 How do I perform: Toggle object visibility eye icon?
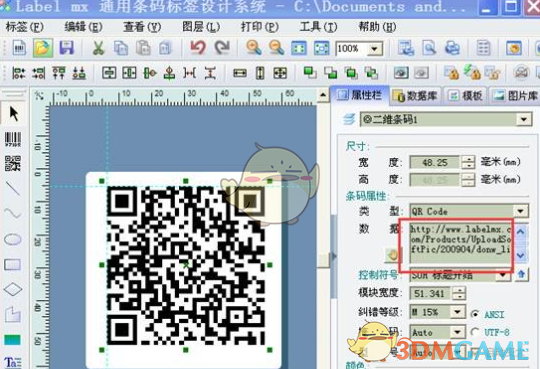click(x=401, y=73)
